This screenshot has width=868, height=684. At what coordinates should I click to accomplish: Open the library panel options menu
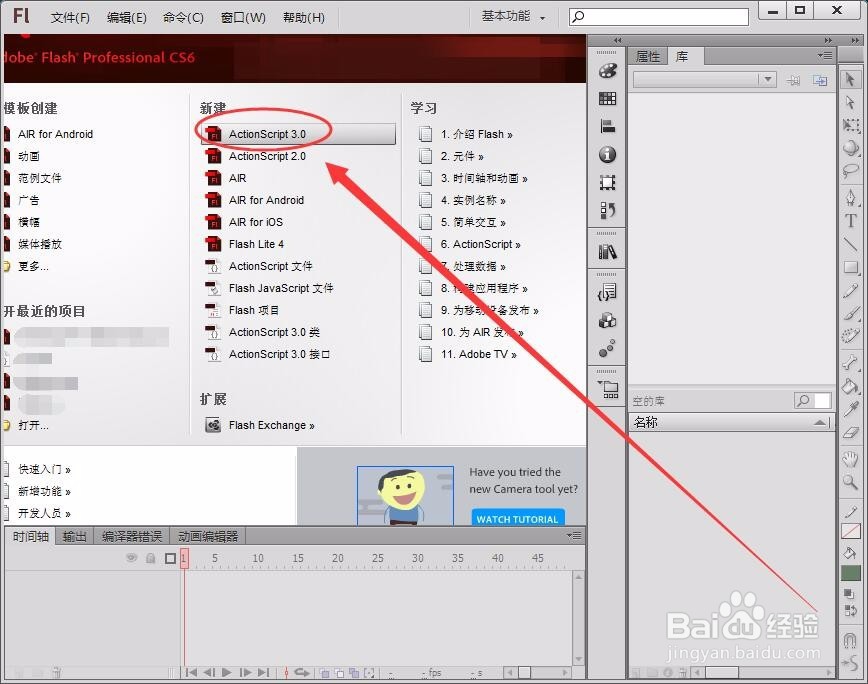tap(825, 55)
